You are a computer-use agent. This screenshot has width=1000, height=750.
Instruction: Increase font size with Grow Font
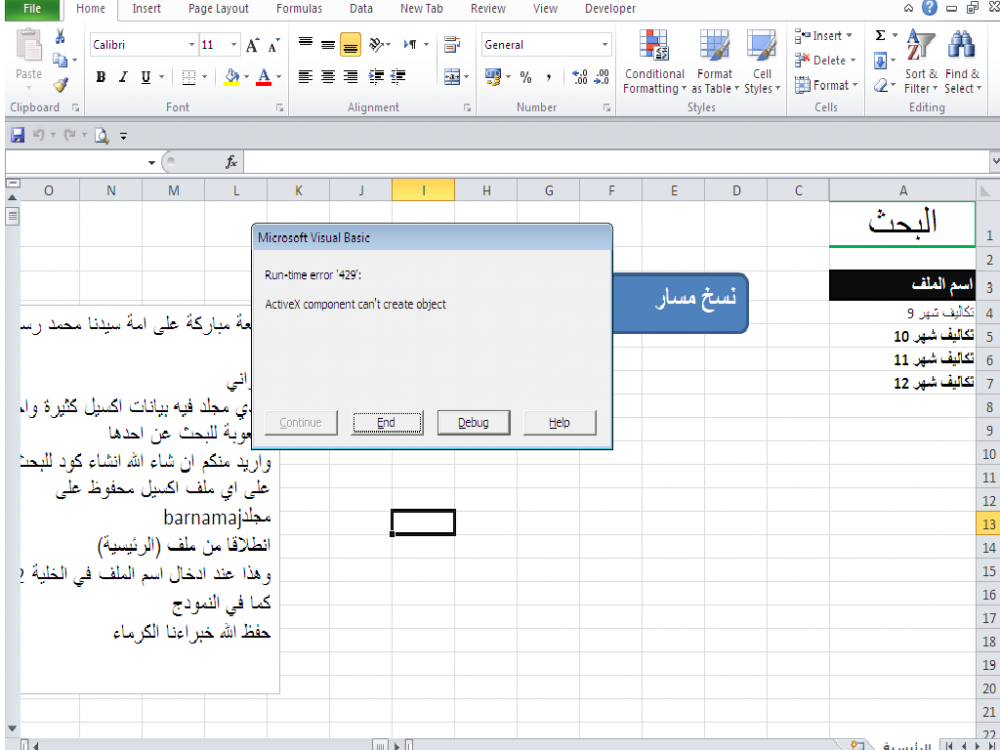[x=253, y=45]
